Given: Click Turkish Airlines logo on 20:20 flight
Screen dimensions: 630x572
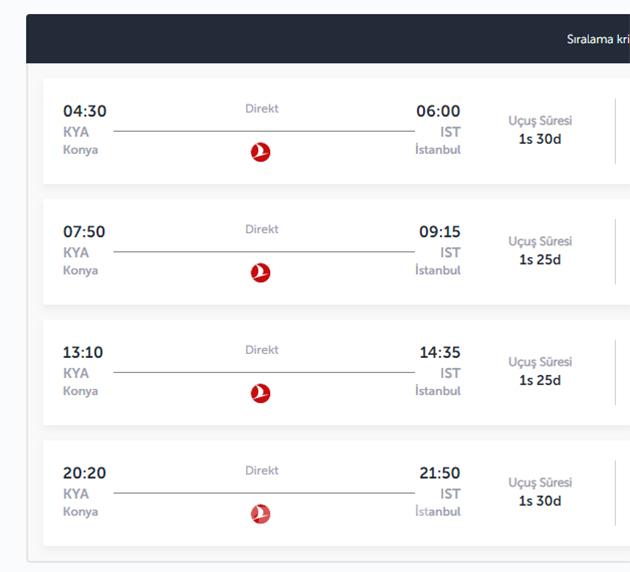Looking at the screenshot, I should tap(261, 514).
